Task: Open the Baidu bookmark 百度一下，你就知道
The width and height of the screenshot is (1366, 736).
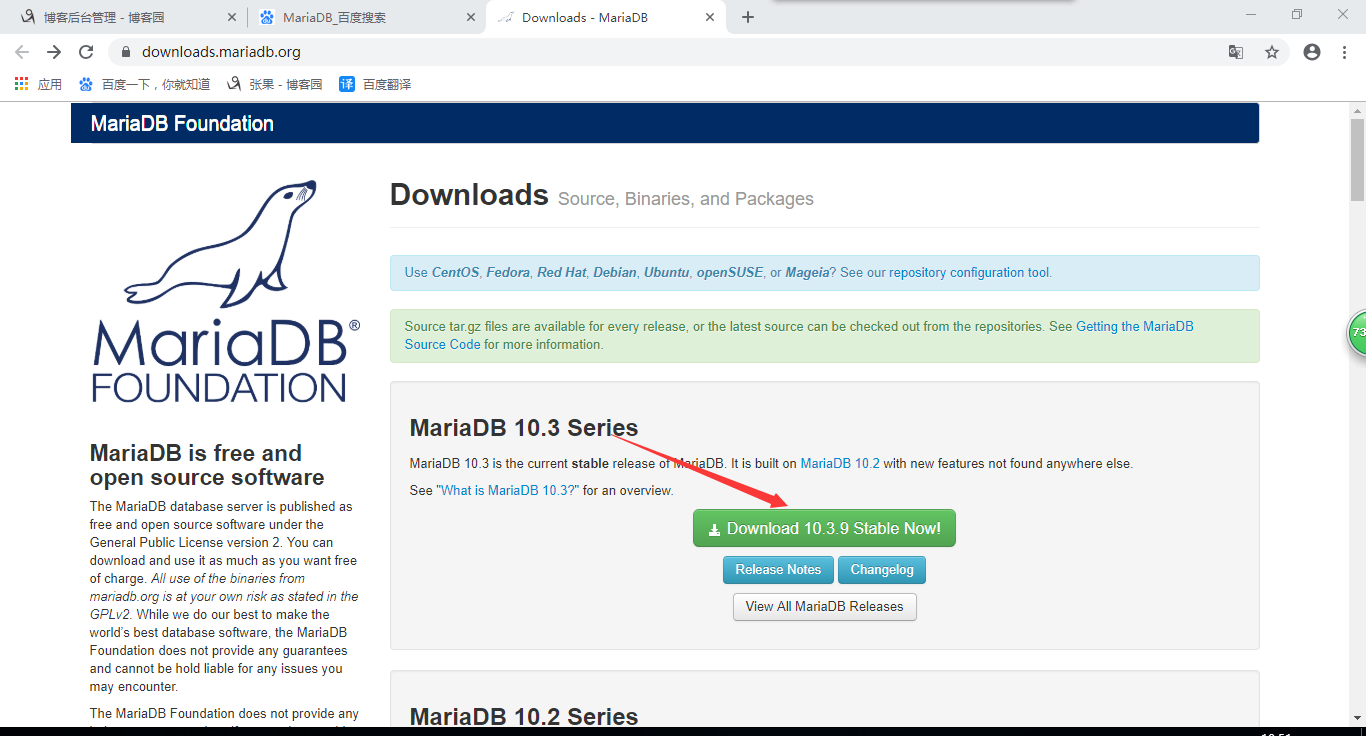Action: pyautogui.click(x=145, y=84)
